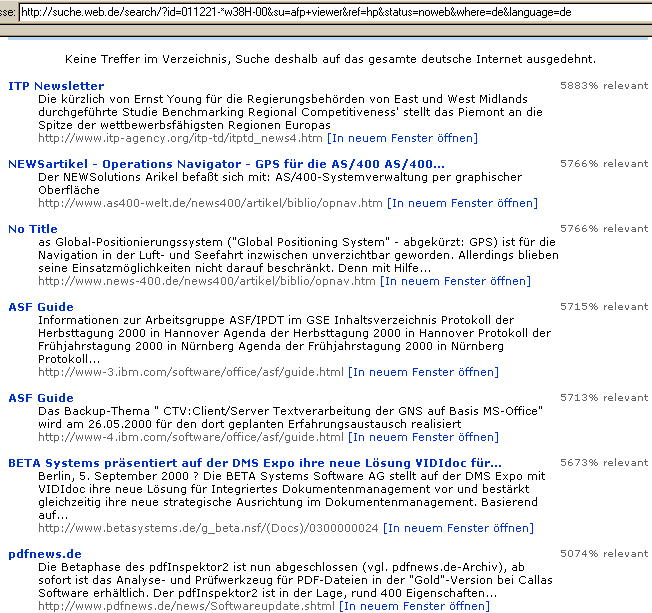Click the Herbsttagung 2000 Hannover description
Viewport: 652px width, 613px height.
(x=294, y=339)
